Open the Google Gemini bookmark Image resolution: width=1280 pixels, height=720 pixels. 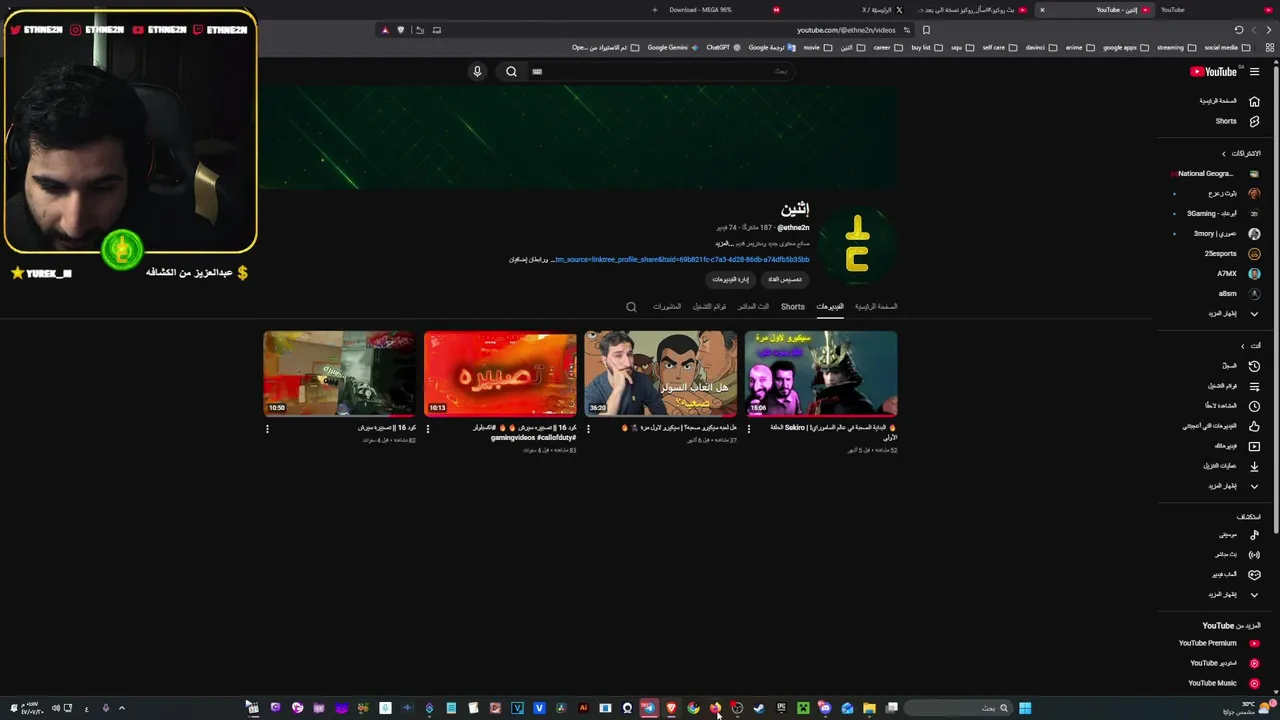coord(673,47)
